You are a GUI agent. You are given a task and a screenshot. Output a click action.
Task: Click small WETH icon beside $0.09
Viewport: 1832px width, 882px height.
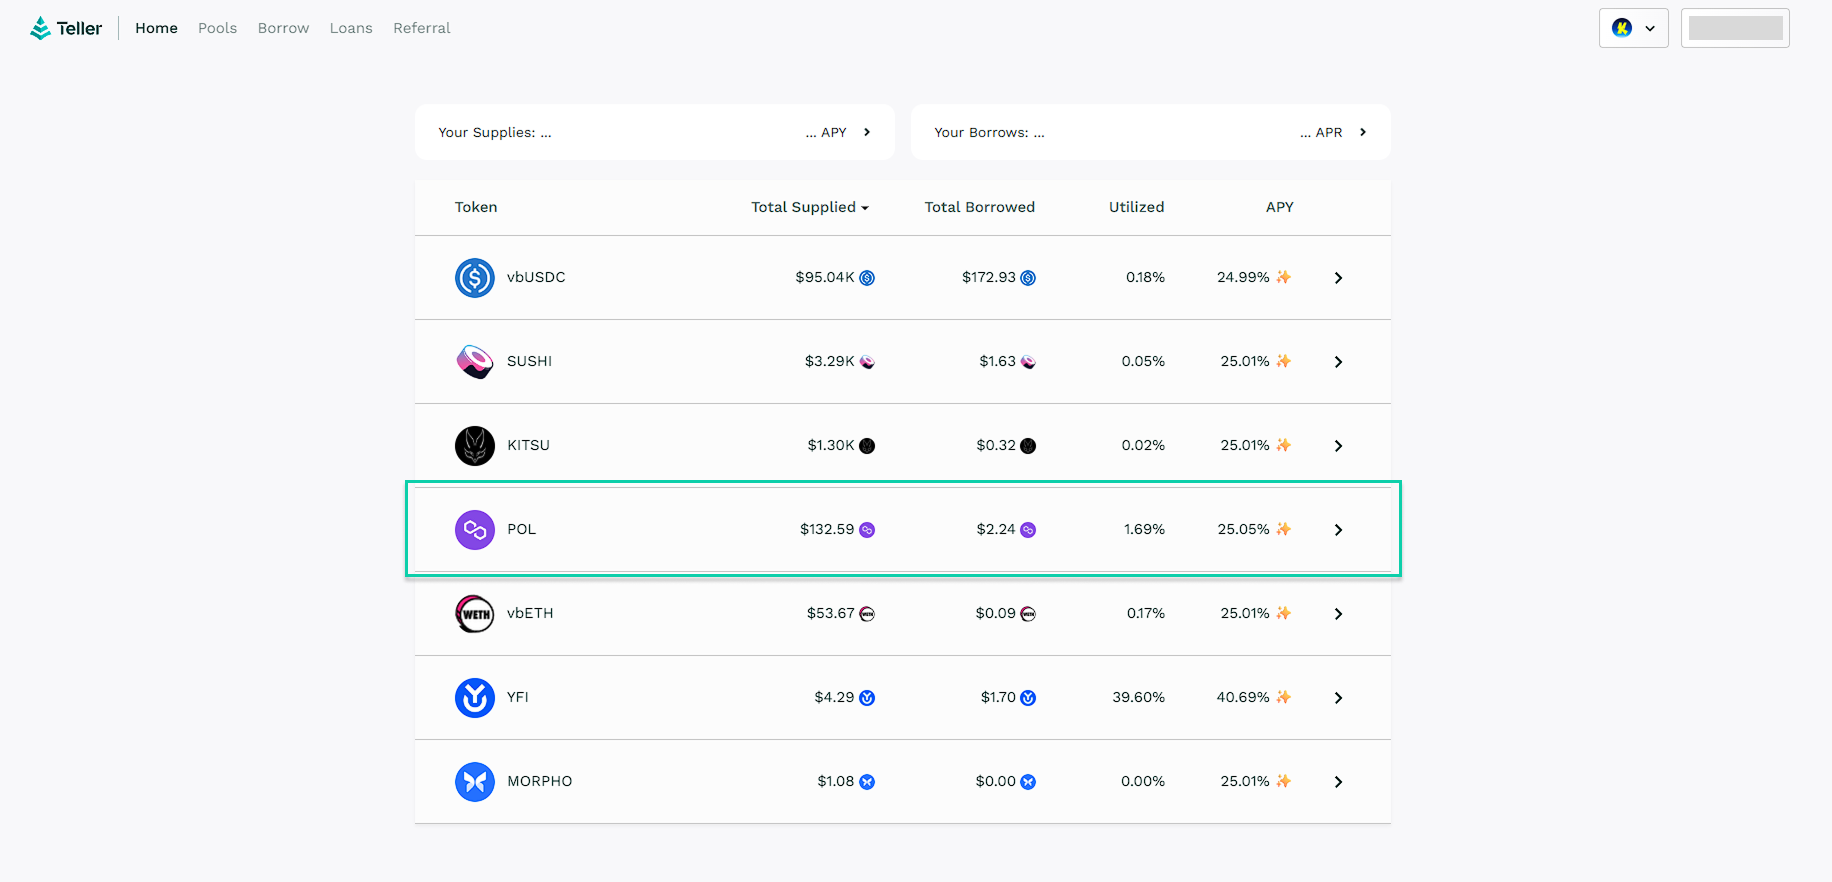click(x=1028, y=614)
